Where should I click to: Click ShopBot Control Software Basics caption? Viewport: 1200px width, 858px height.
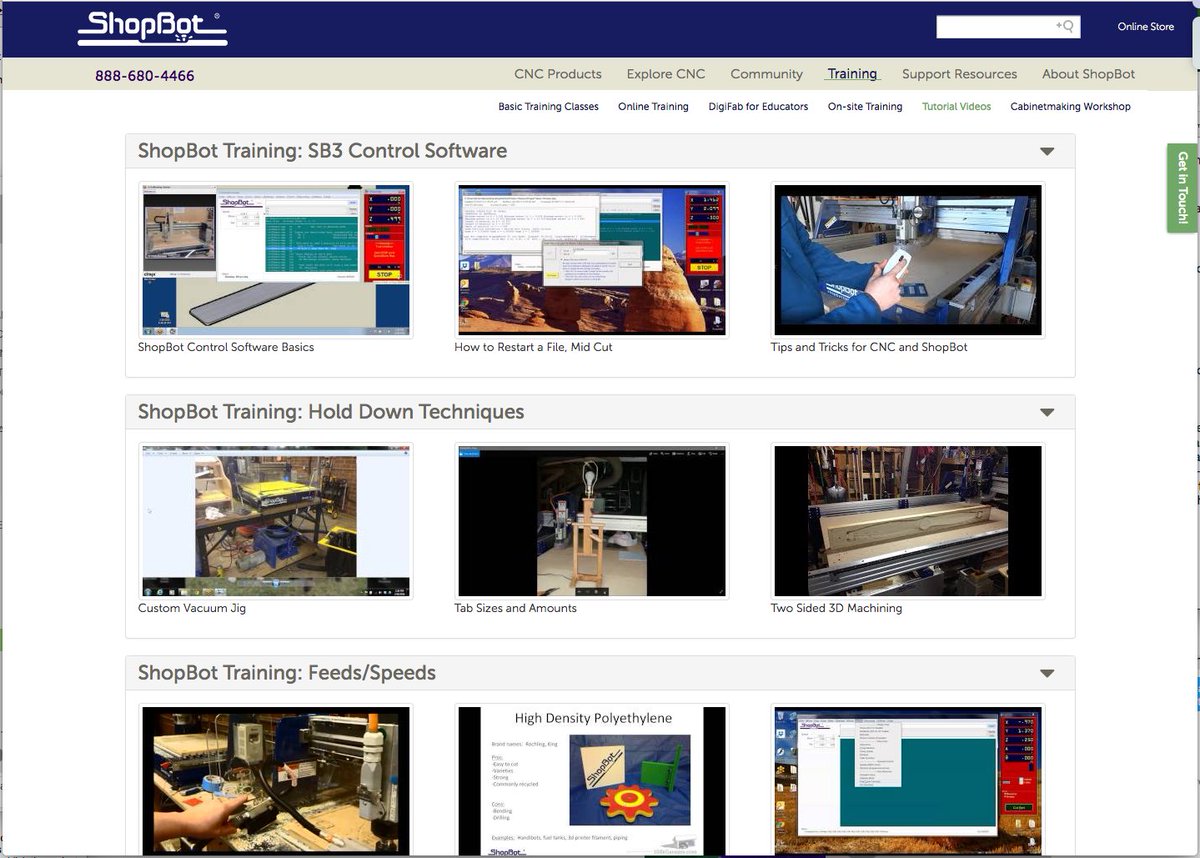[x=226, y=347]
